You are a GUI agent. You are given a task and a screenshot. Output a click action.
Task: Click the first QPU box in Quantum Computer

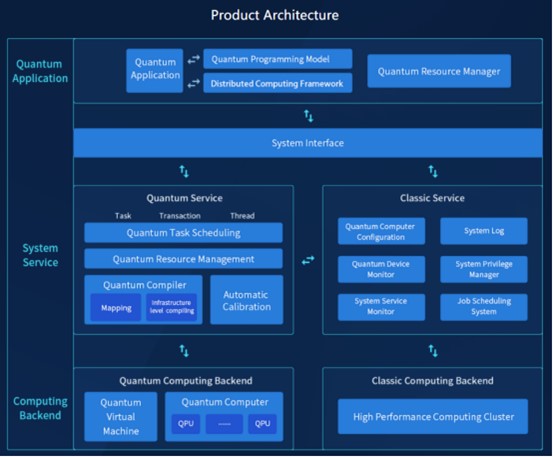[x=186, y=424]
